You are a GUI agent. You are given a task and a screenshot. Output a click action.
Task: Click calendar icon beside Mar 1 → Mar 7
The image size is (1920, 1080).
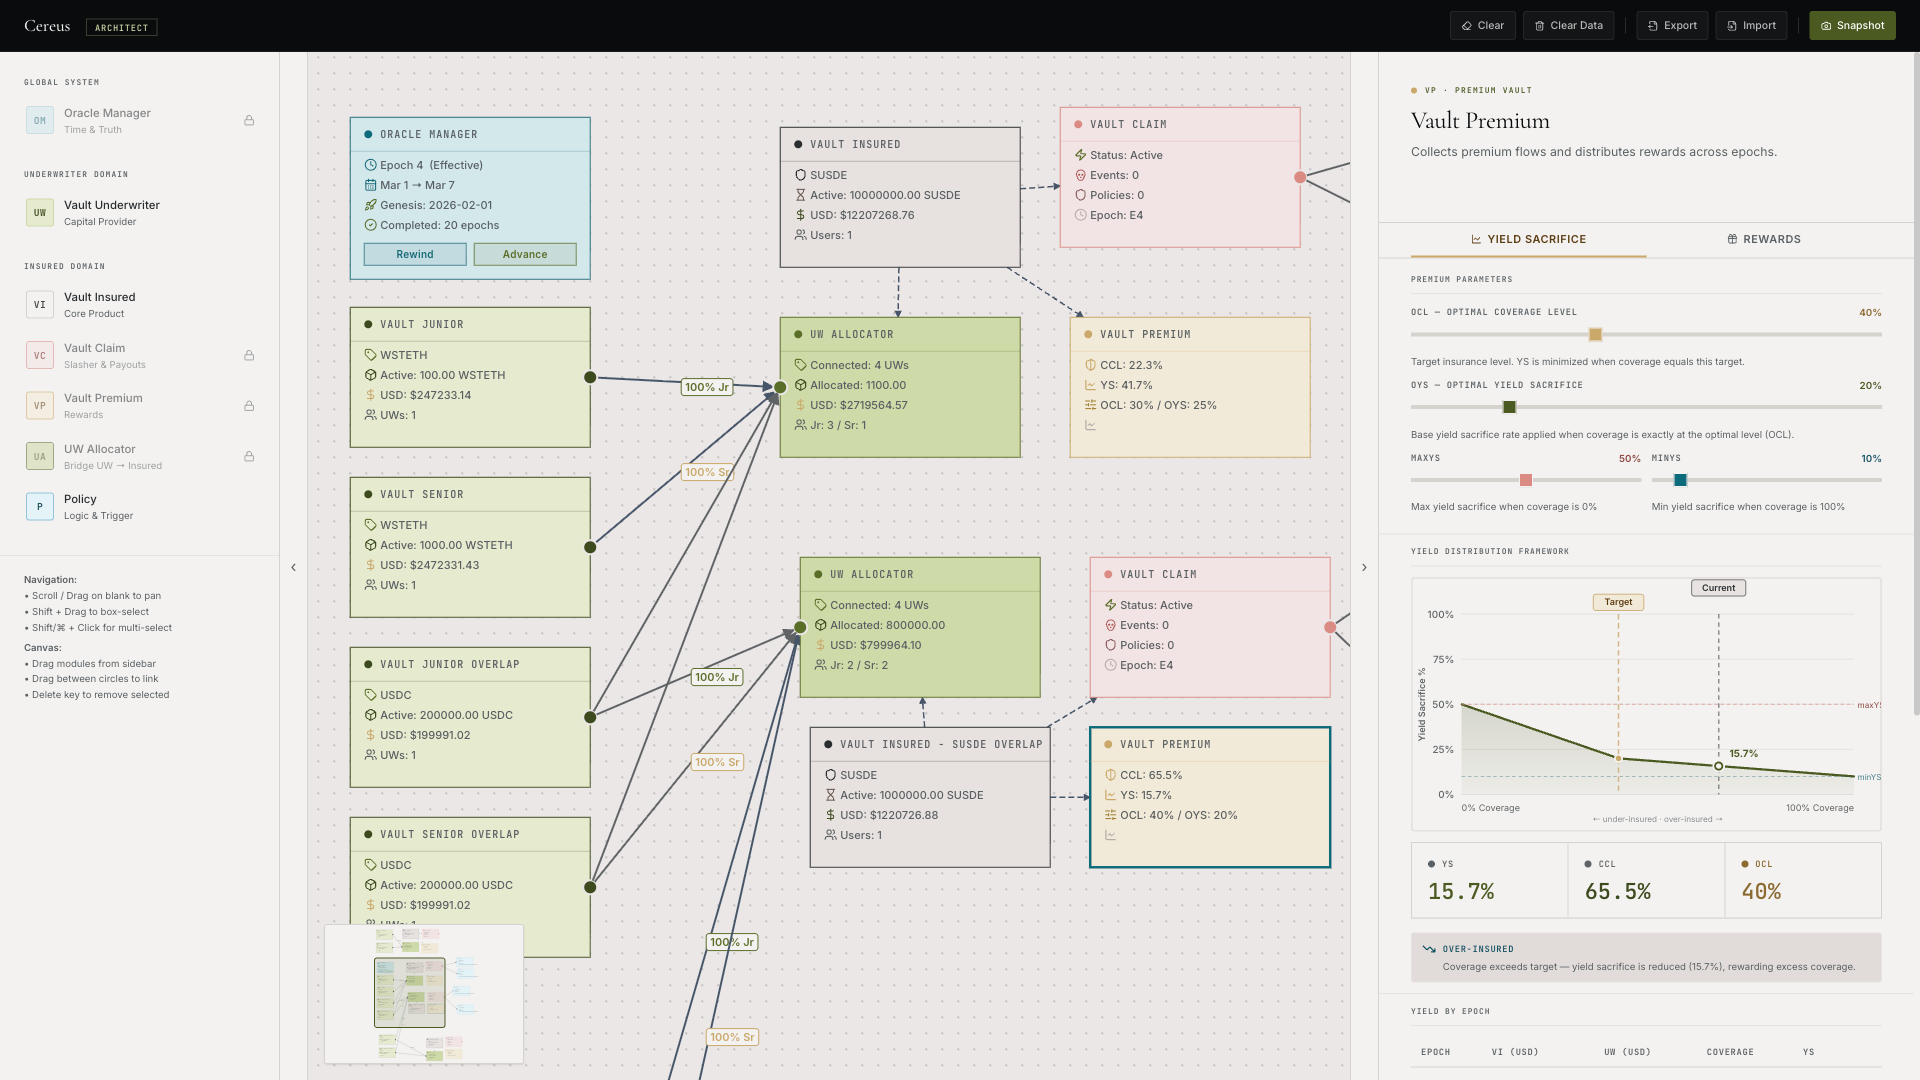tap(370, 185)
